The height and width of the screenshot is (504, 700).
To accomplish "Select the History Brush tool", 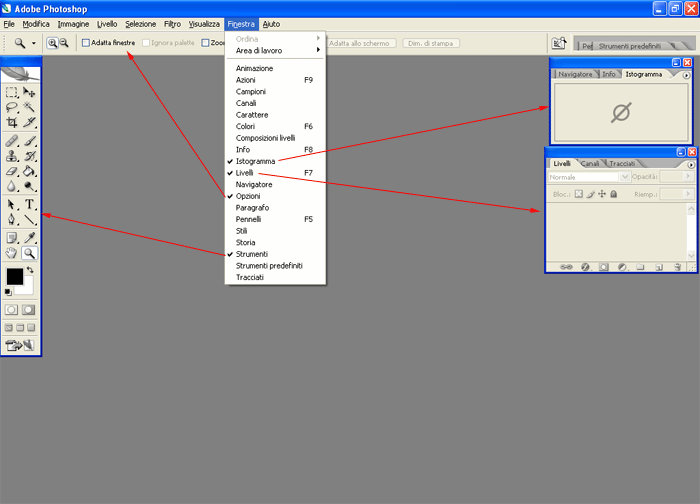I will (29, 156).
